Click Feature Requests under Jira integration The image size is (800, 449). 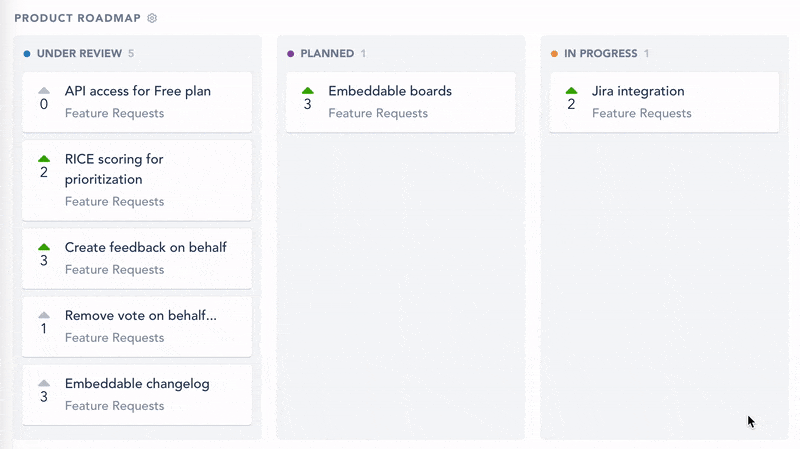(641, 113)
